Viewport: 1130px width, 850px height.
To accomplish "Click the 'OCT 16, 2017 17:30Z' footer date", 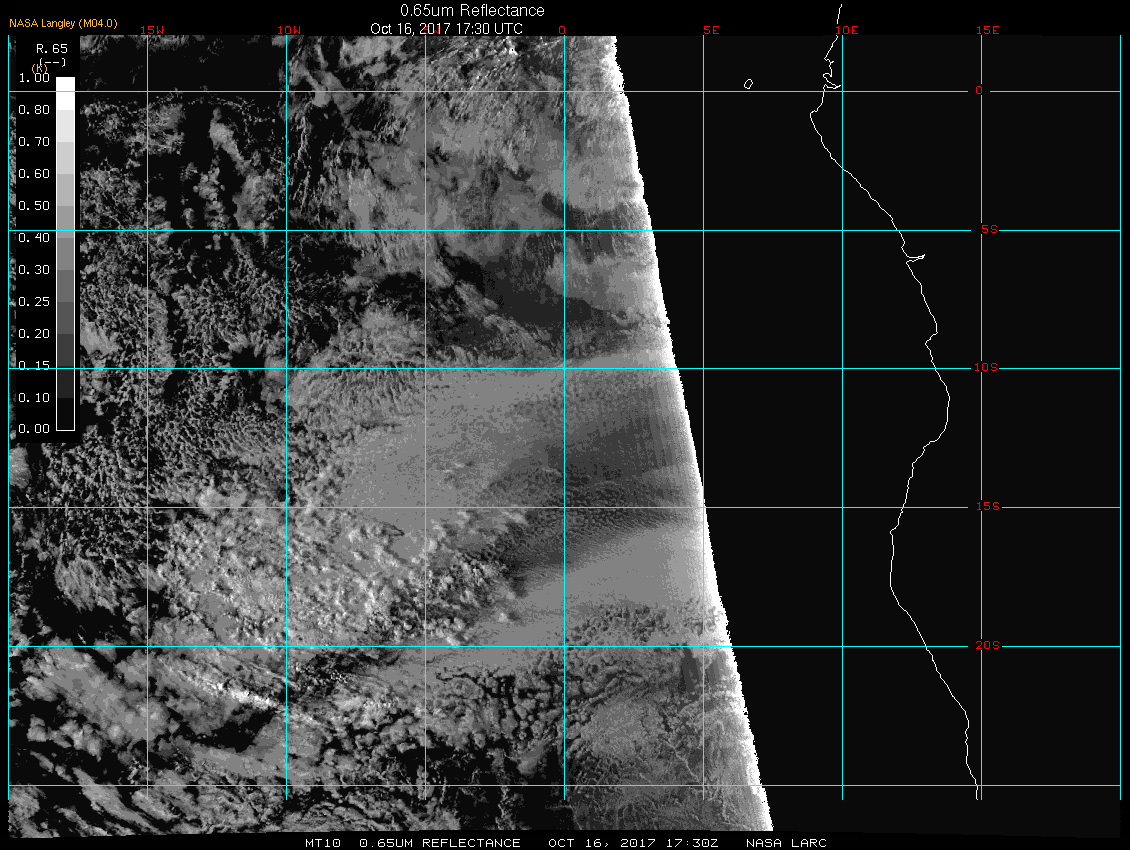I will coord(633,843).
